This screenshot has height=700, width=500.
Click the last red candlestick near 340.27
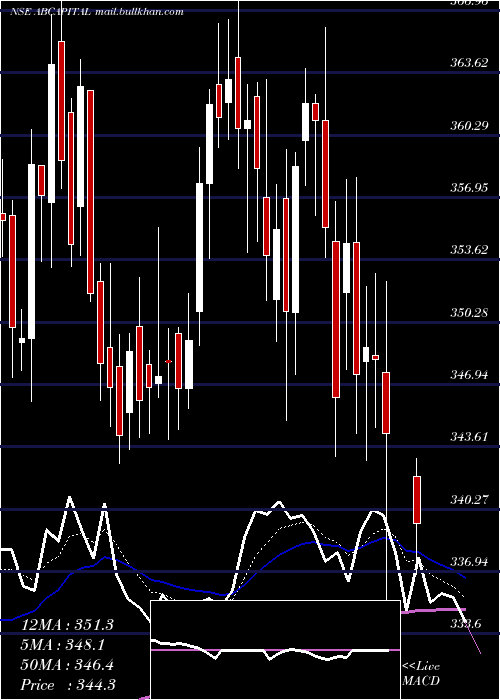(x=417, y=500)
